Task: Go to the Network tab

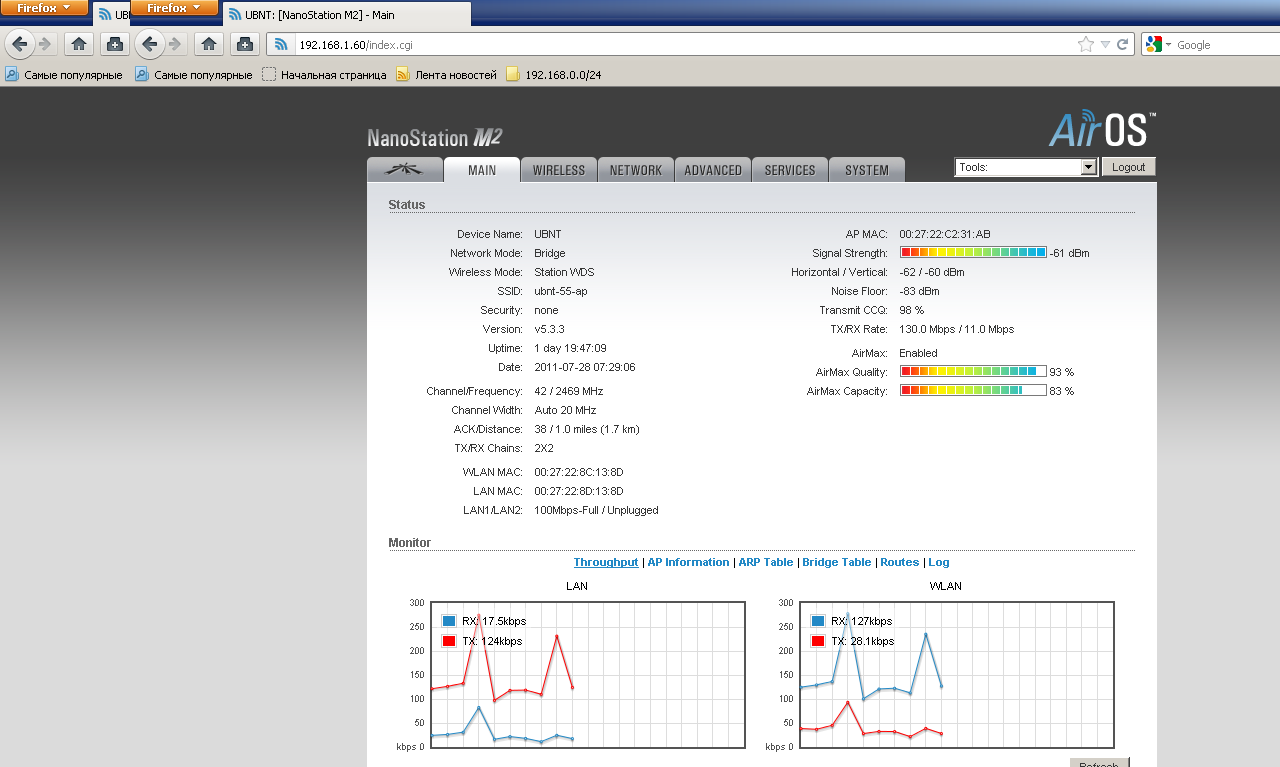Action: [635, 170]
